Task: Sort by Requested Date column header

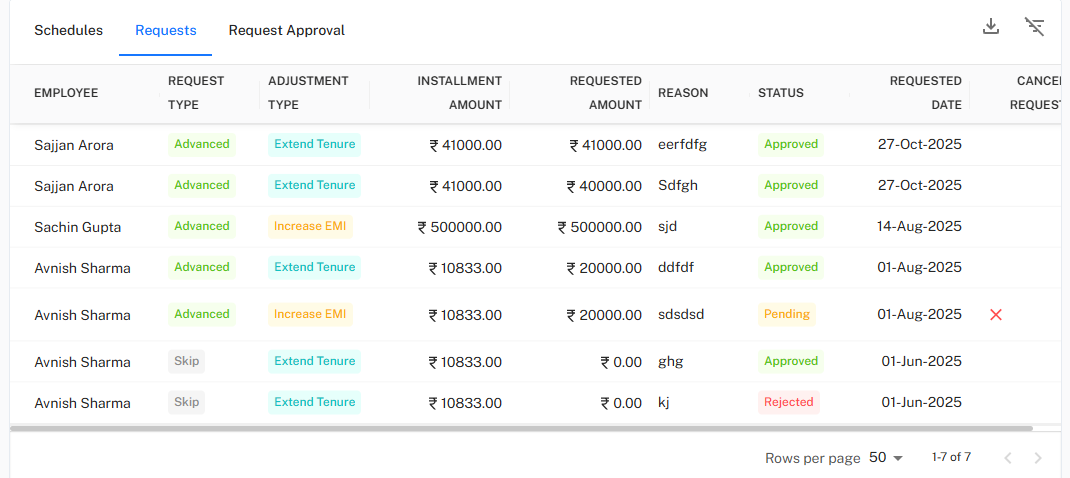Action: (925, 93)
